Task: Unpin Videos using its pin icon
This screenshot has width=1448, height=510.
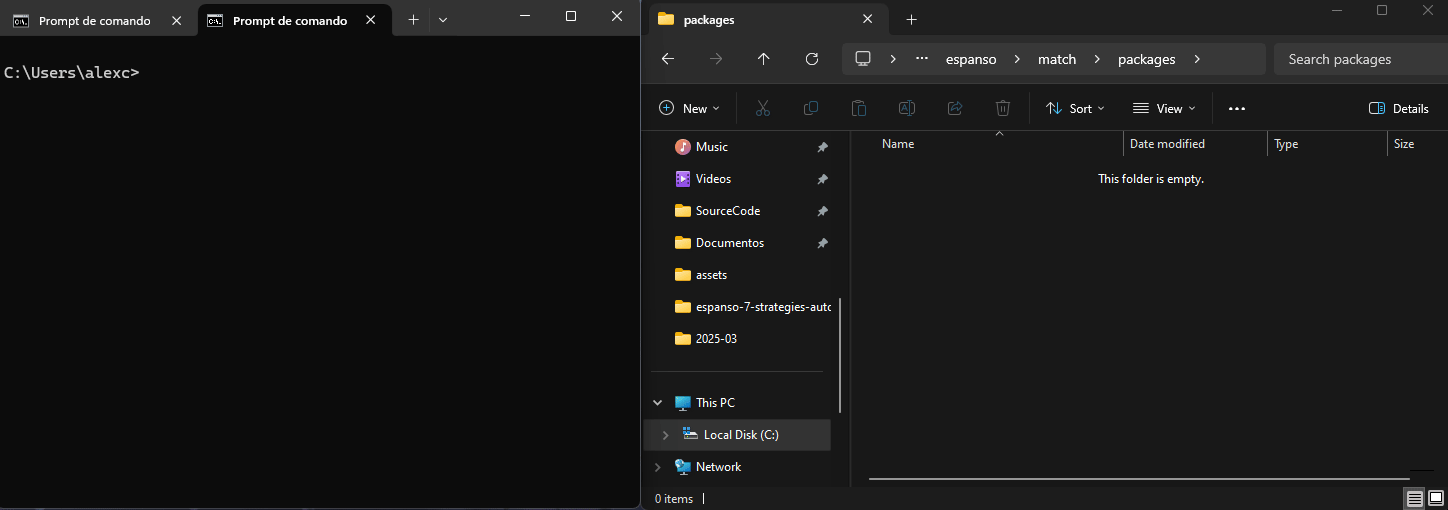Action: coord(822,179)
